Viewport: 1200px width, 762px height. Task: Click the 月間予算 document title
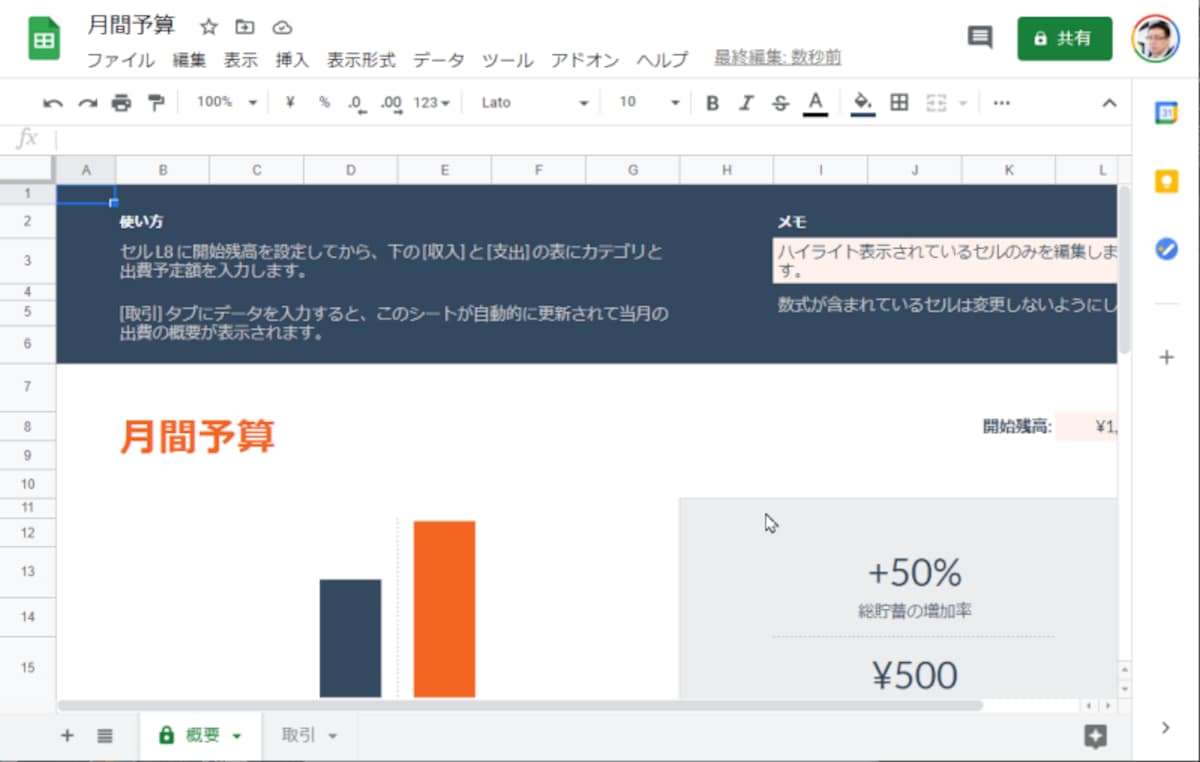(131, 26)
